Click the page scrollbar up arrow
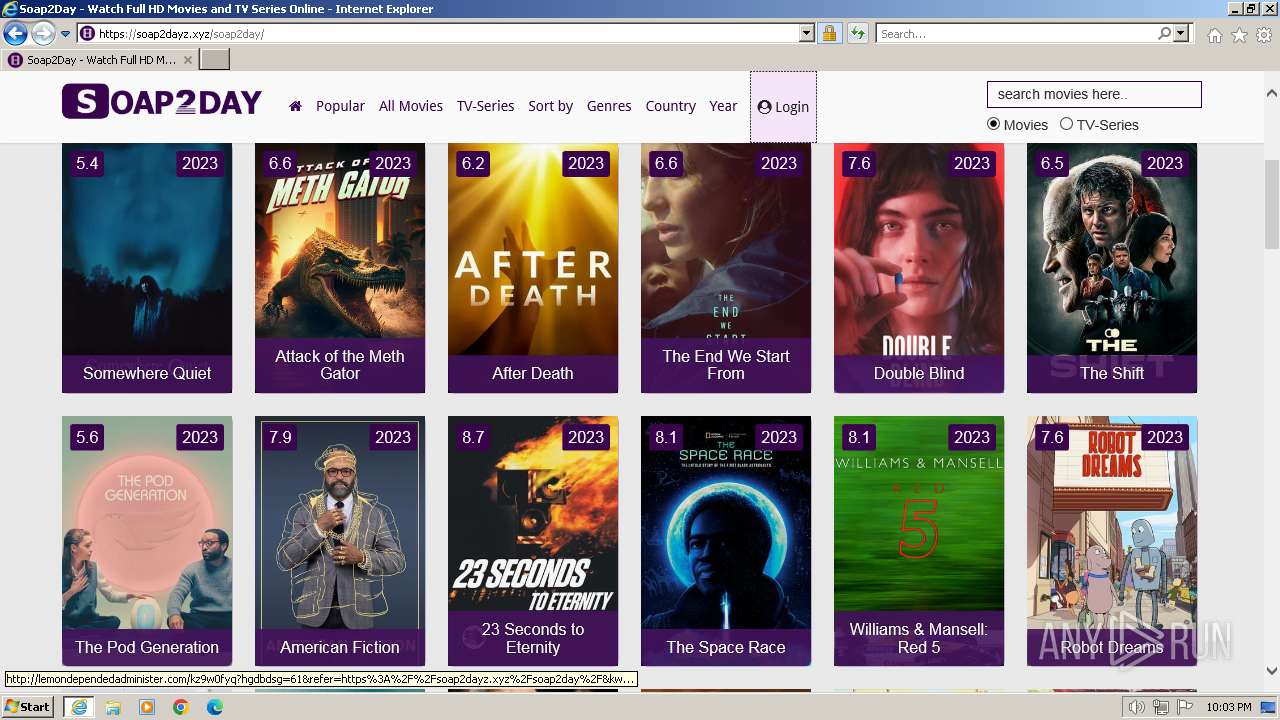The image size is (1280, 720). [1272, 94]
